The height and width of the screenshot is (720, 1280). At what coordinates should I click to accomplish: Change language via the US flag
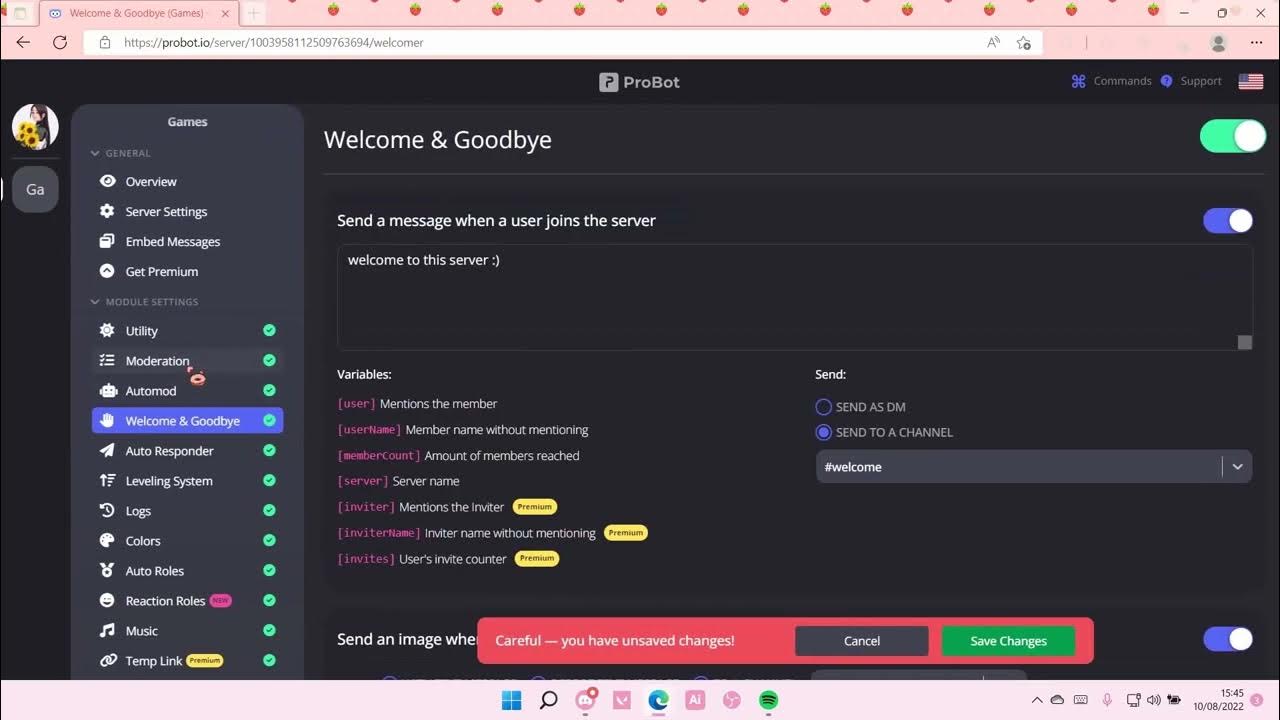pos(1251,81)
